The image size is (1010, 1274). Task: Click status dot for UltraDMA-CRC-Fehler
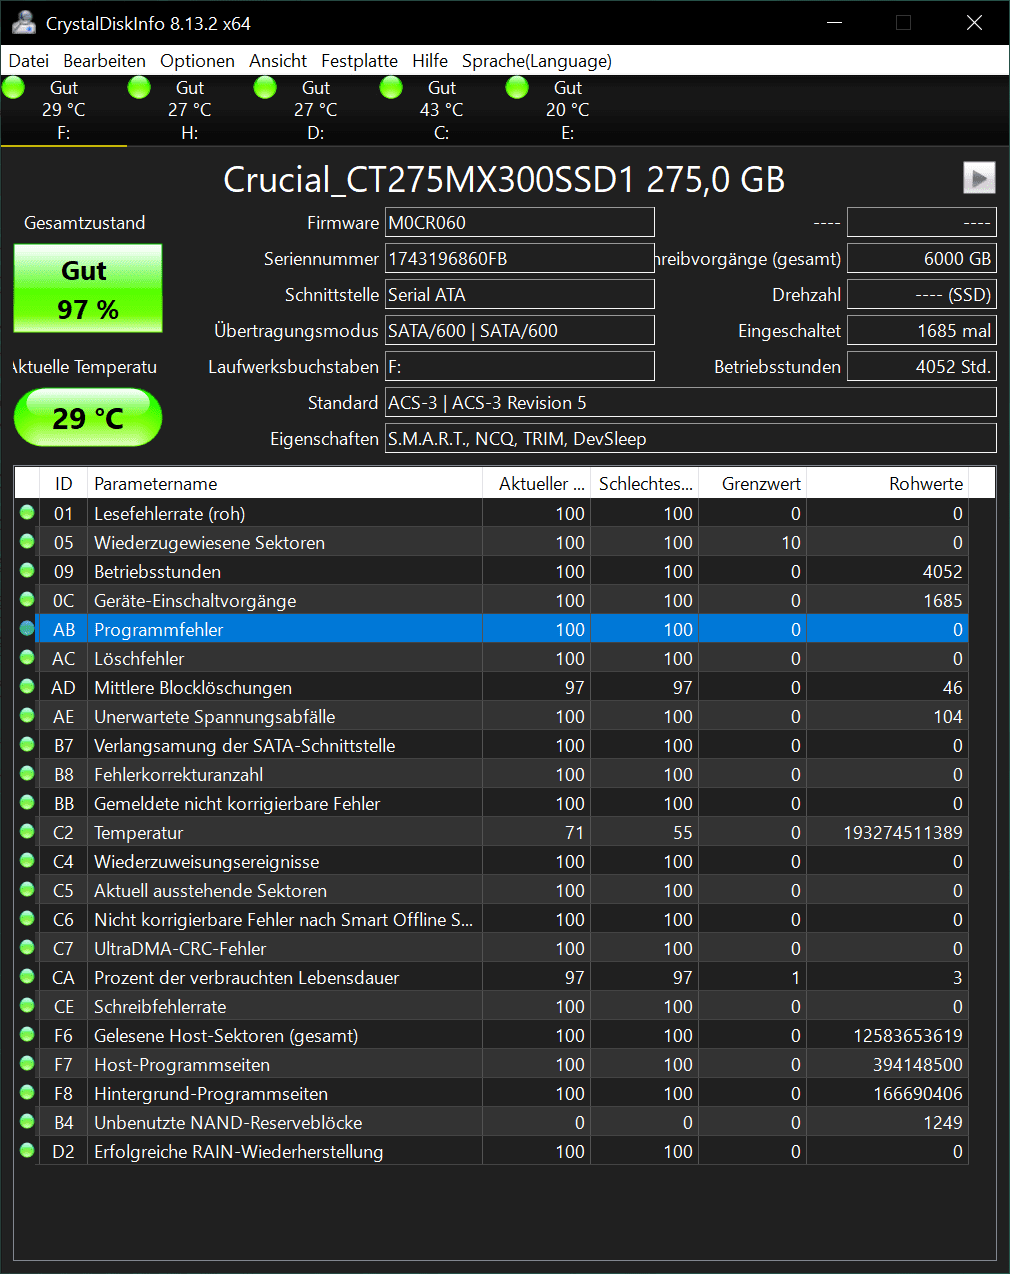tap(27, 948)
